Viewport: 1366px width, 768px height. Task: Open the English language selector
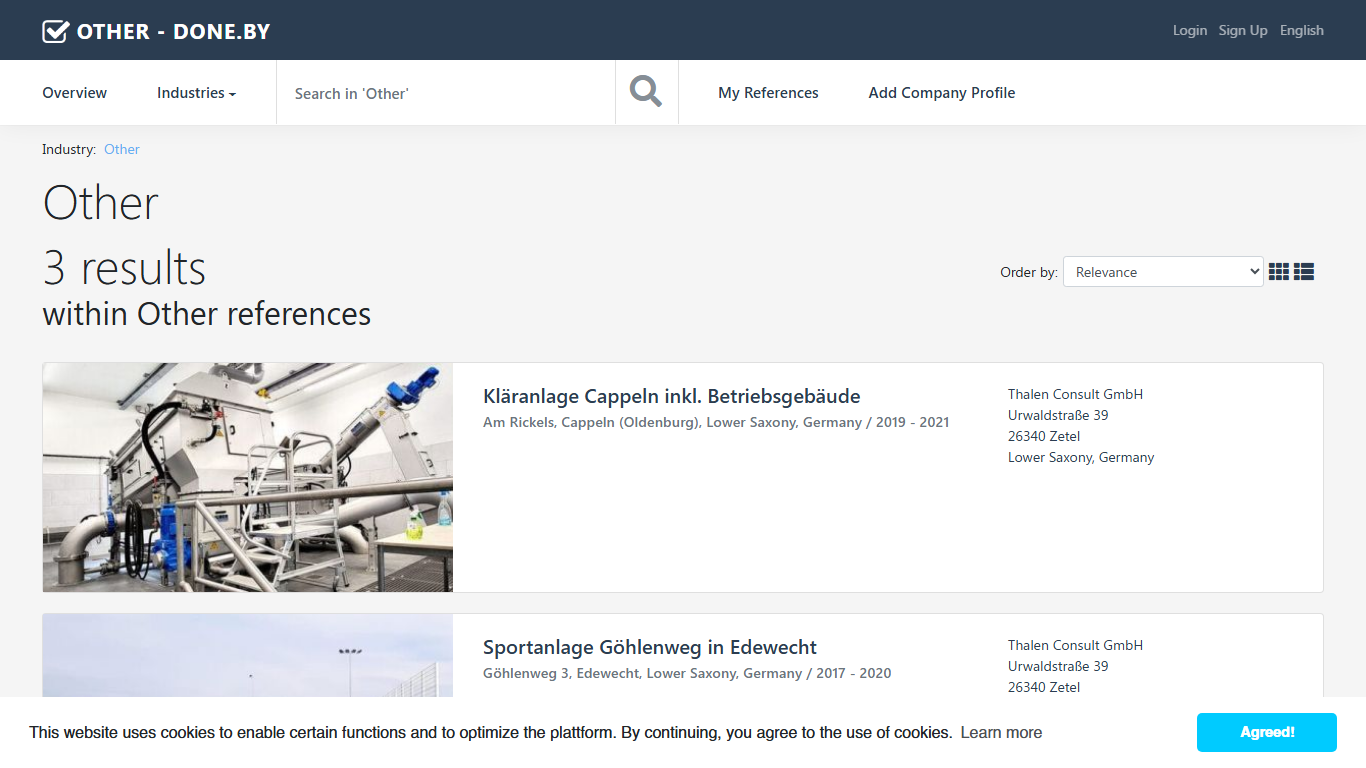1302,30
